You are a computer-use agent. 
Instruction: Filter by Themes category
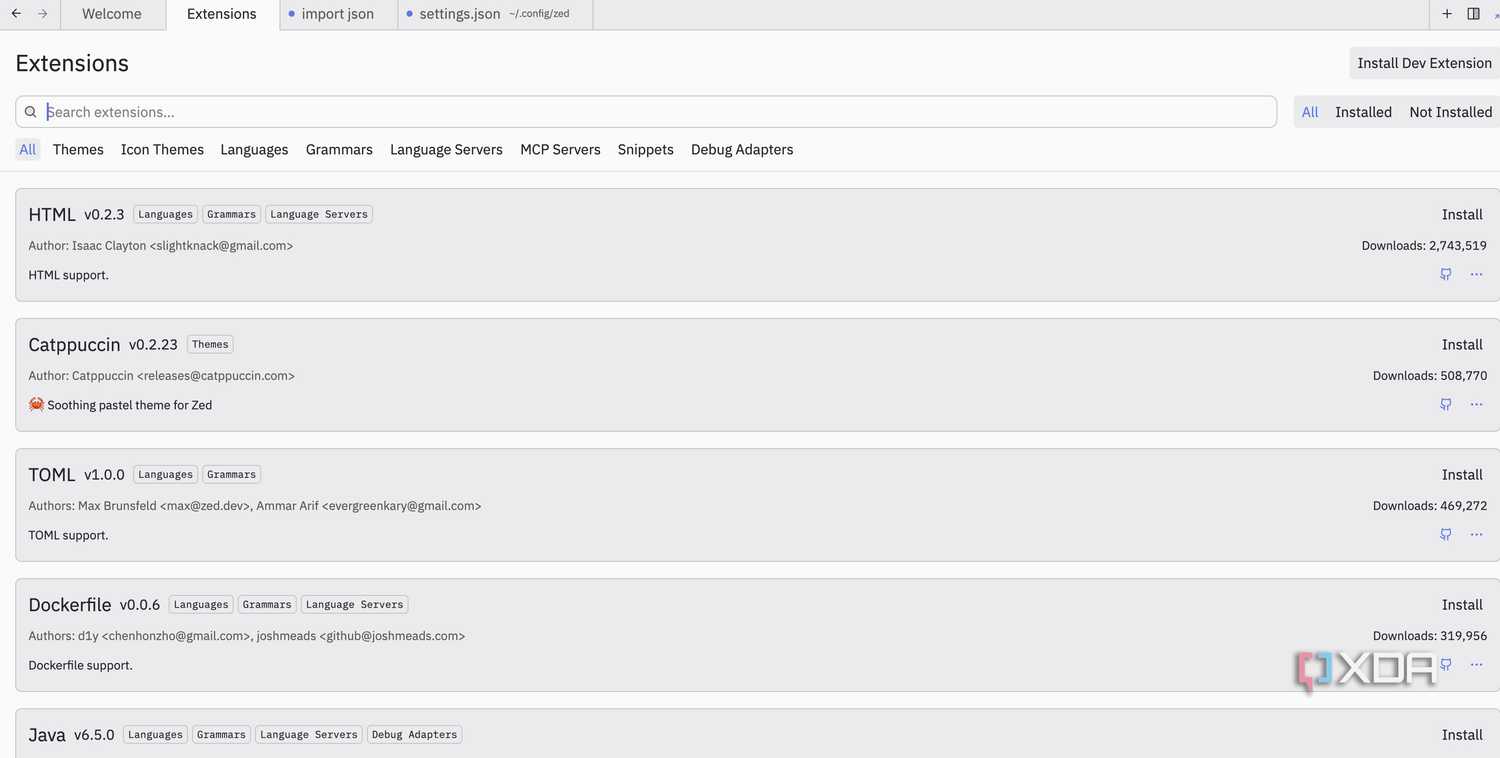(x=78, y=149)
